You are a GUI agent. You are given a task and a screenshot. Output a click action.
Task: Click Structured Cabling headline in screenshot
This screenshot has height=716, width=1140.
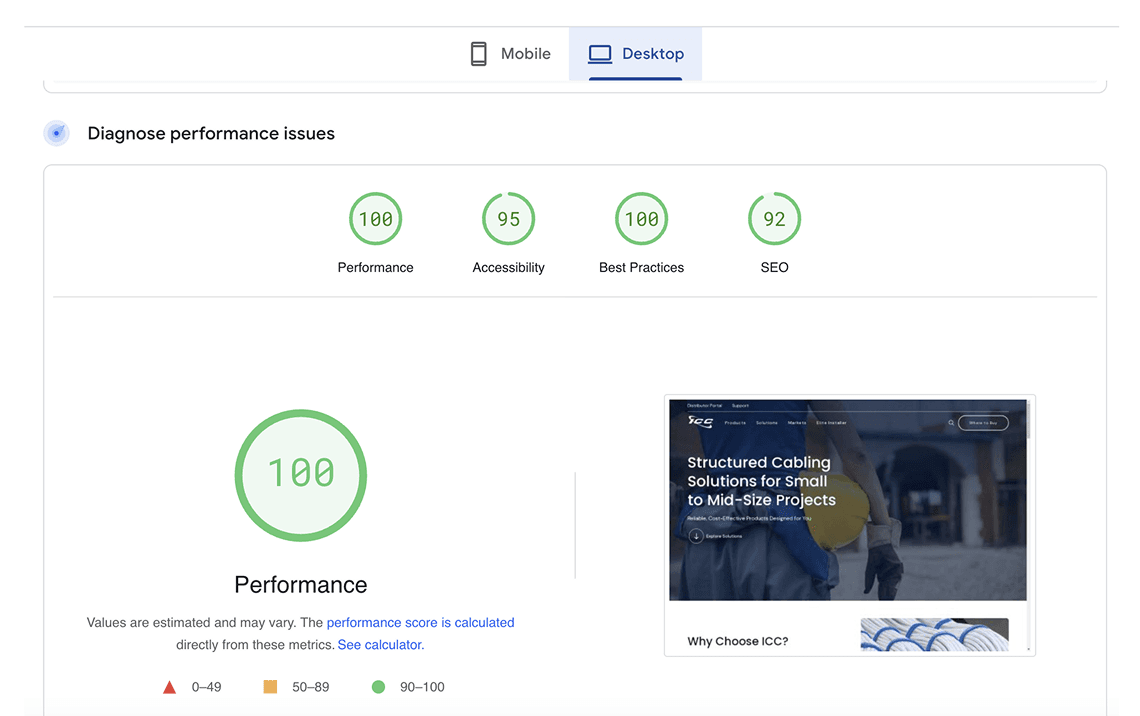pyautogui.click(x=761, y=481)
